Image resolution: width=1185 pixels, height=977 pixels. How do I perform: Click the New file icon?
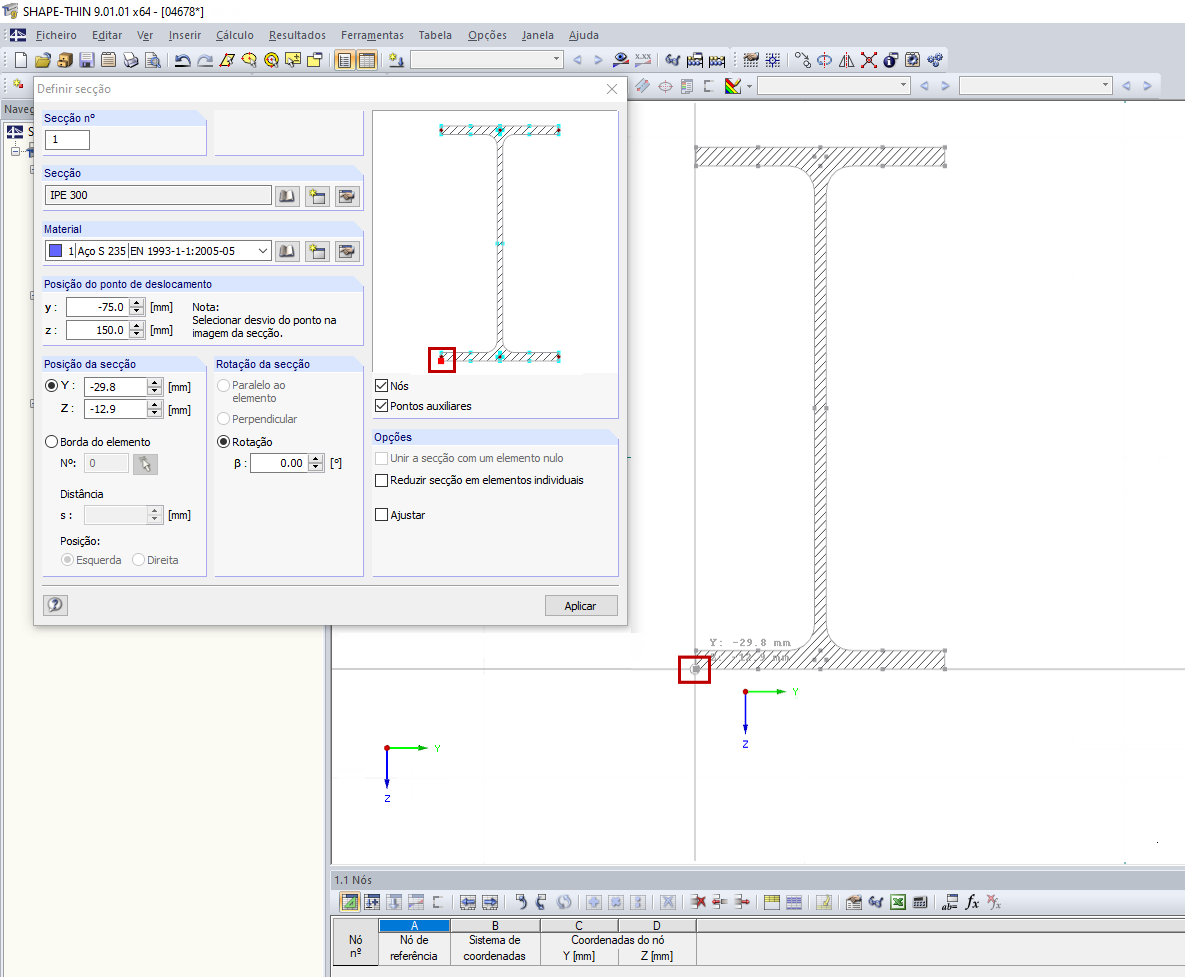(x=20, y=60)
